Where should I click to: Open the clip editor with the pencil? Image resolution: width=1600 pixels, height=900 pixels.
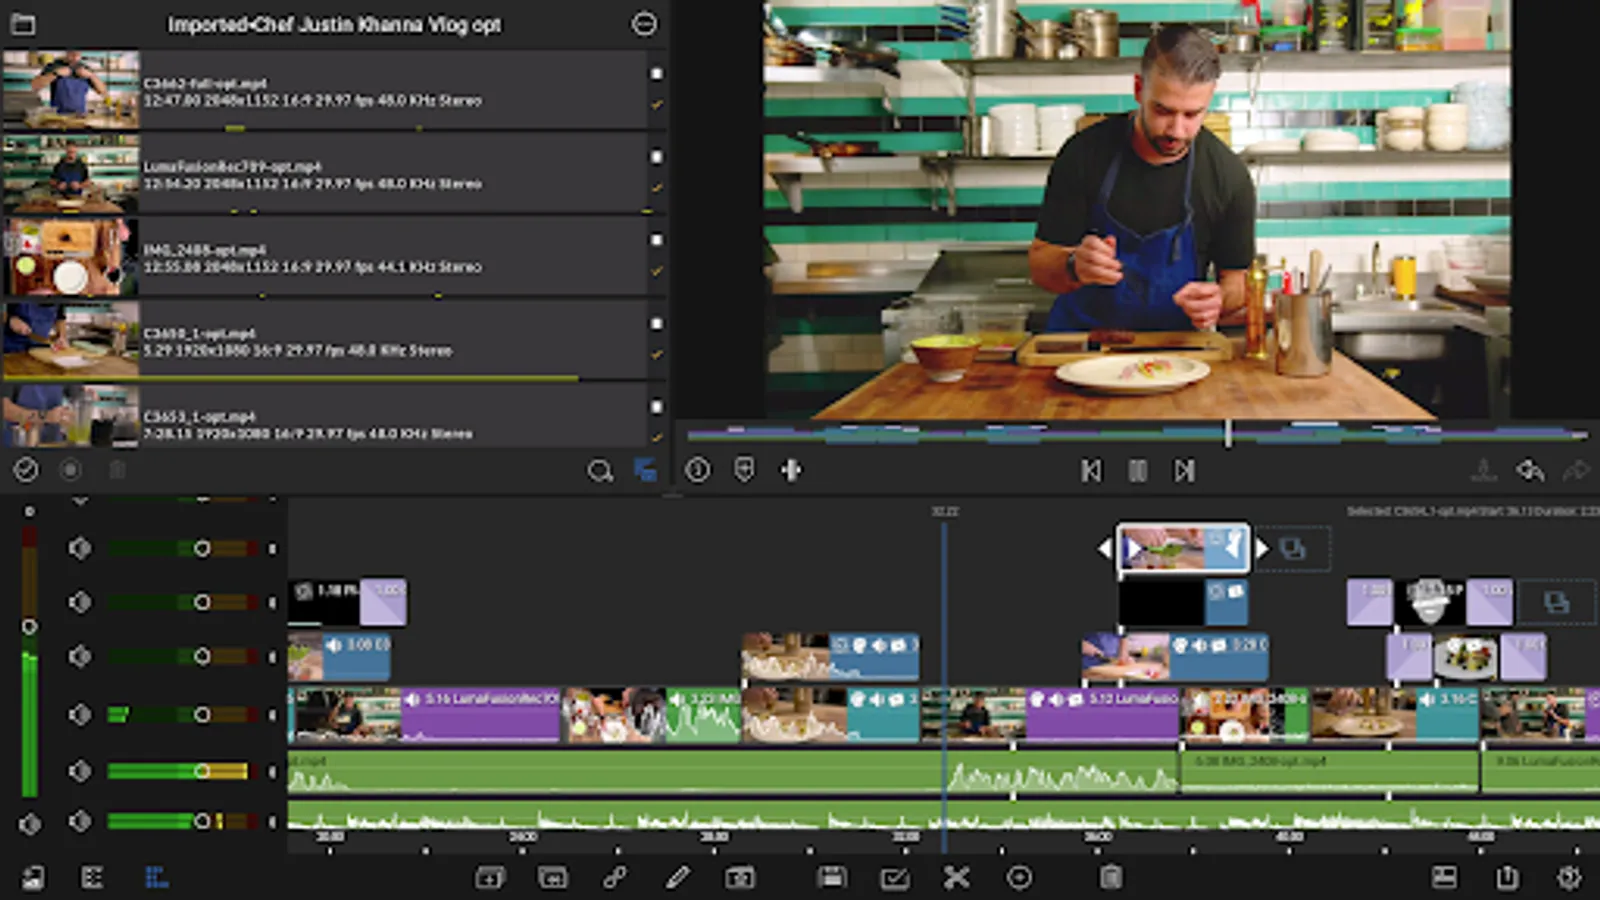[x=678, y=878]
